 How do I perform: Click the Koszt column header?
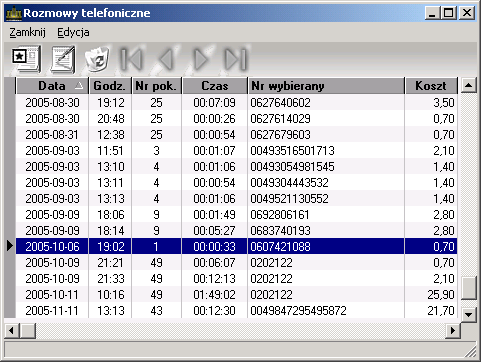point(431,86)
